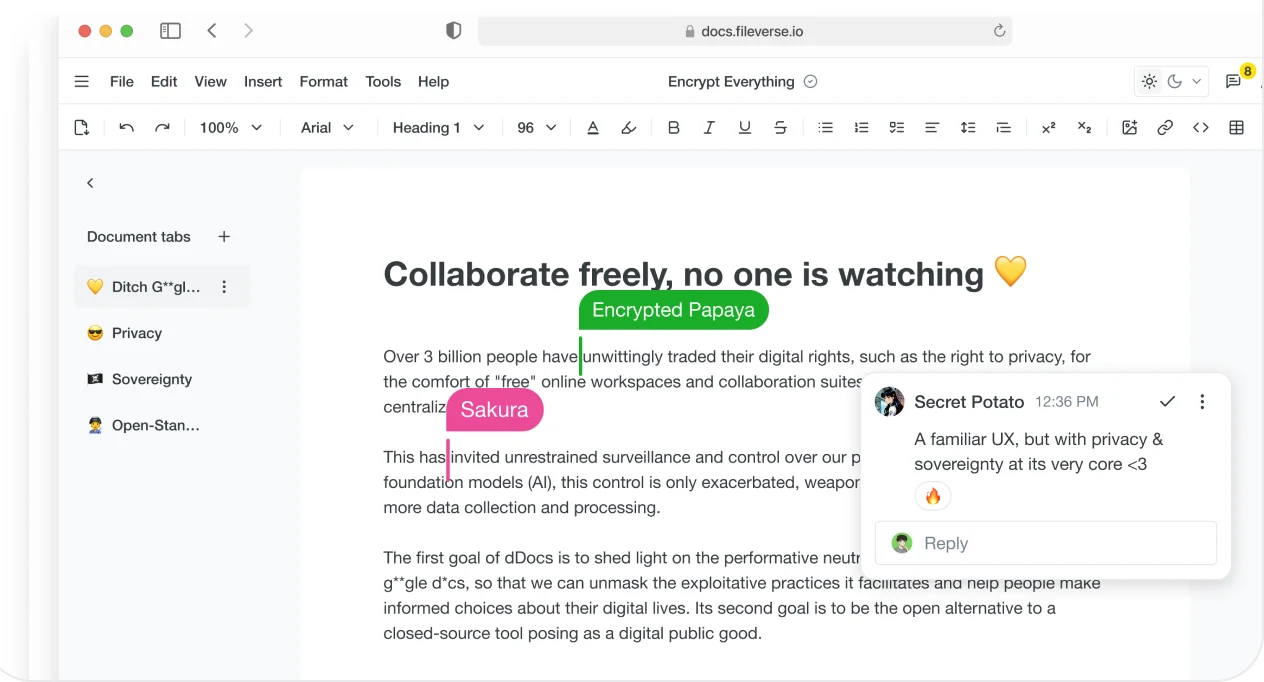Add a new document tab
The image size is (1264, 682).
[x=224, y=237]
